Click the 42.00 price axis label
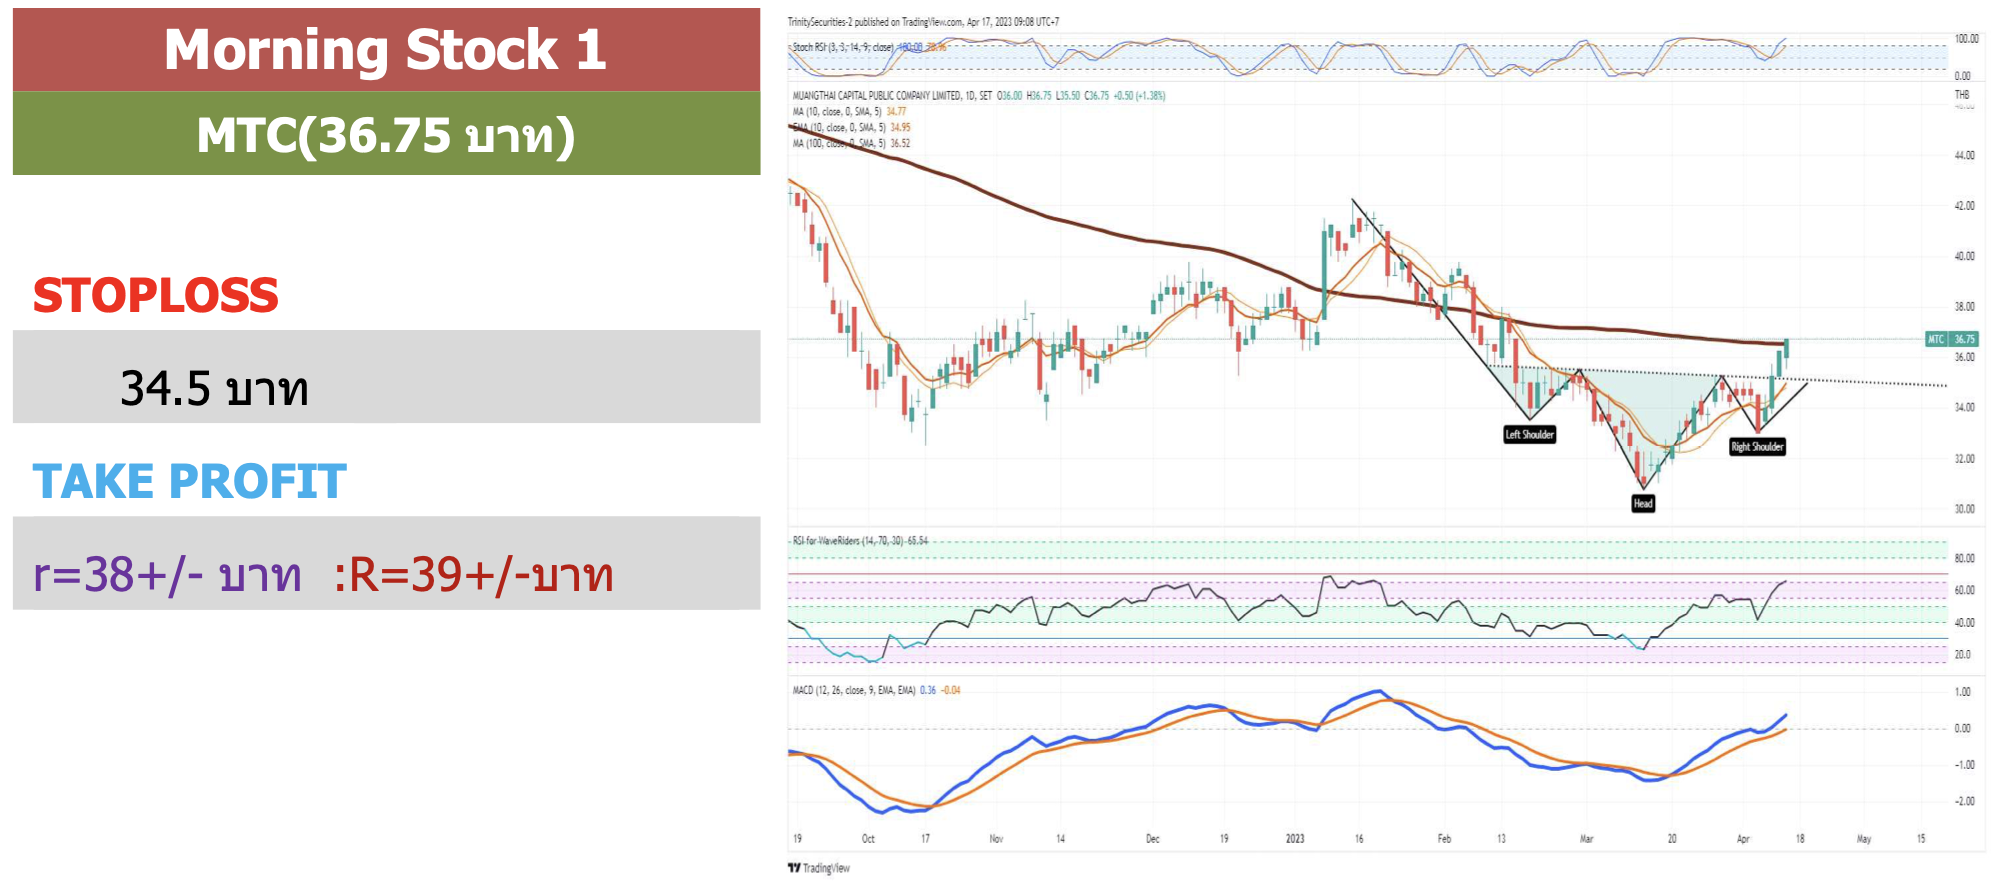 tap(1965, 206)
